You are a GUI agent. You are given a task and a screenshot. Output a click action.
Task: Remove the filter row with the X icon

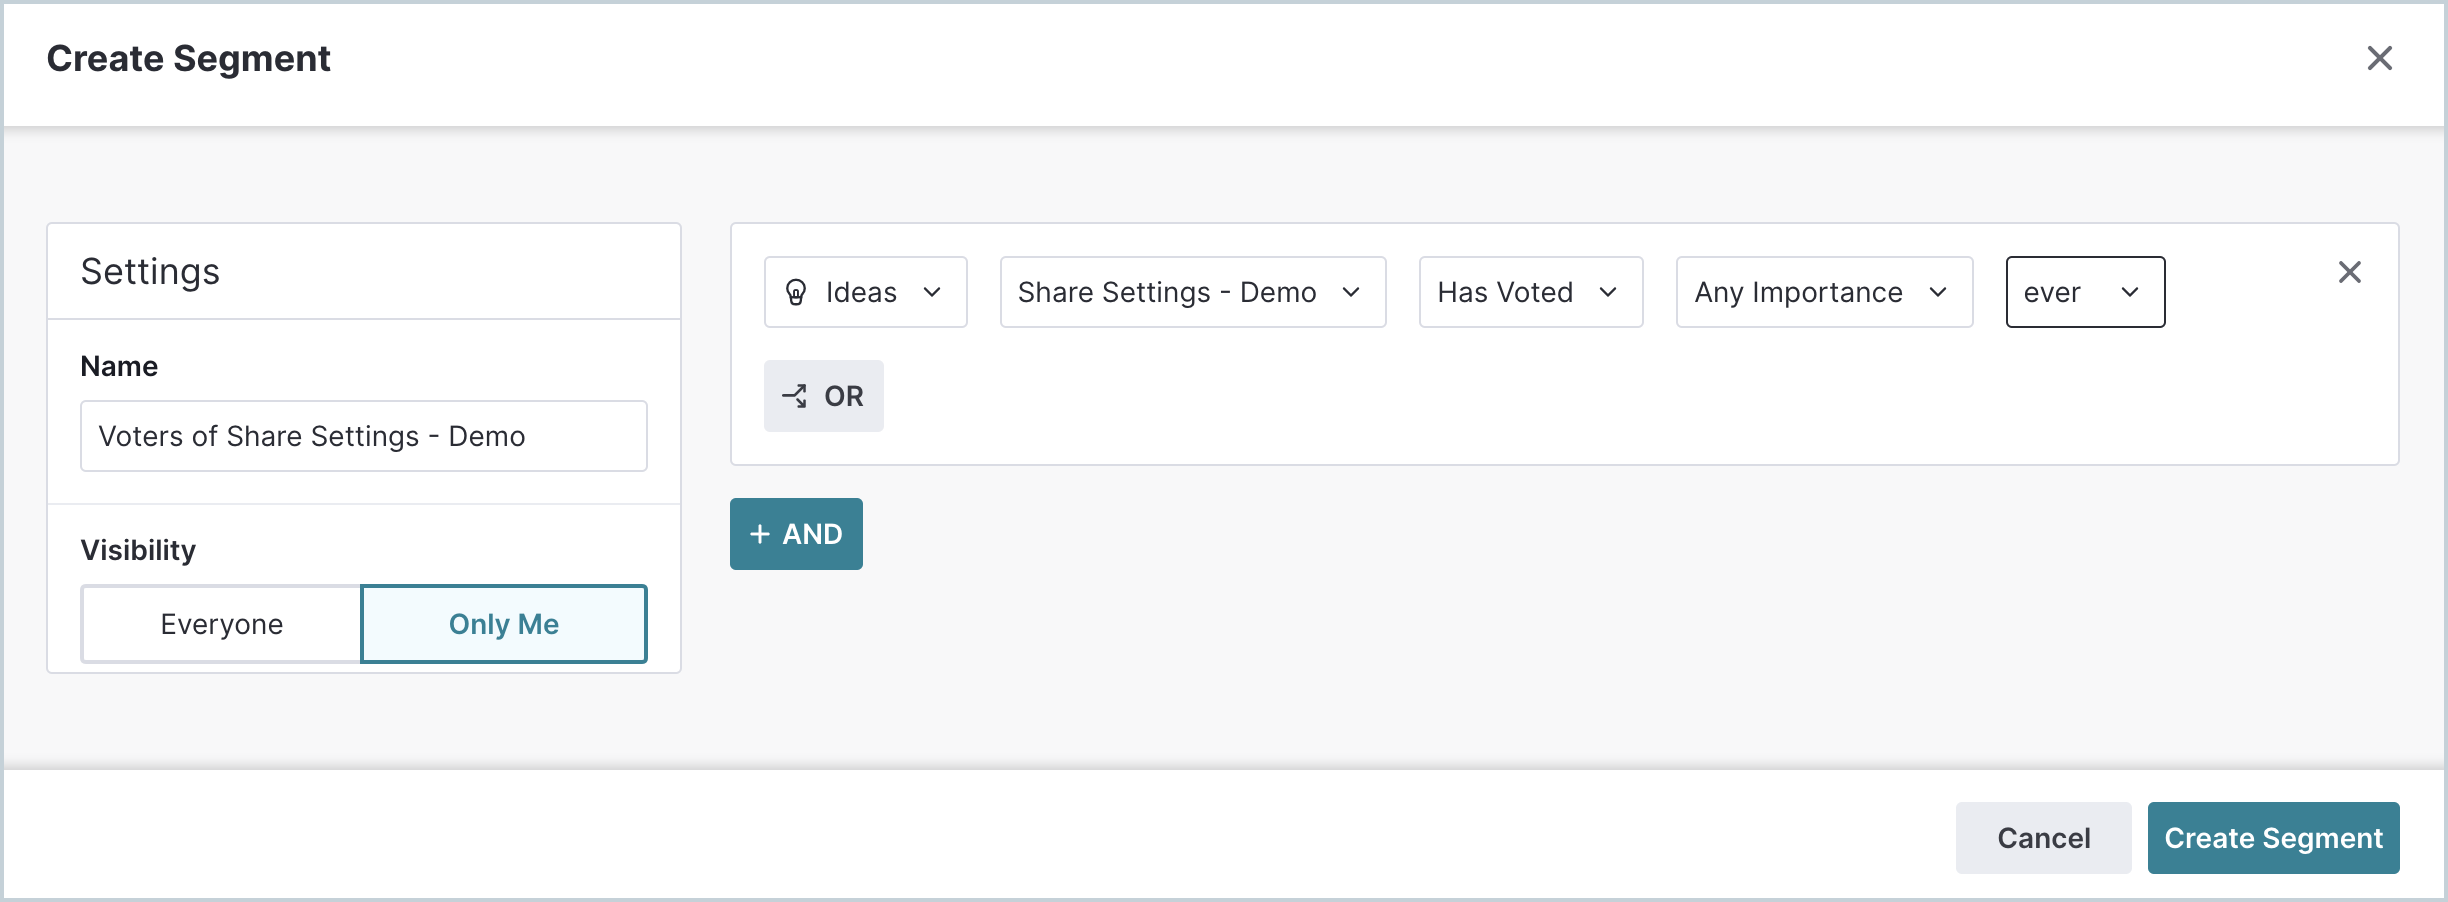pos(2351,272)
